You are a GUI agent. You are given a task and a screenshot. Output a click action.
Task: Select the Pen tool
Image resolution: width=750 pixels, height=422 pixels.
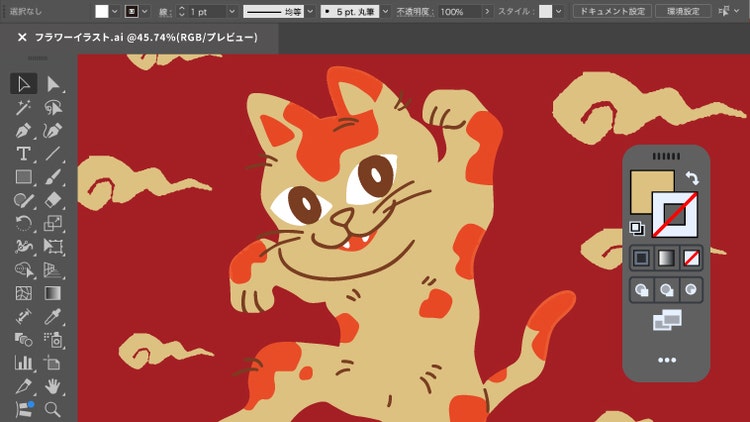click(x=23, y=130)
